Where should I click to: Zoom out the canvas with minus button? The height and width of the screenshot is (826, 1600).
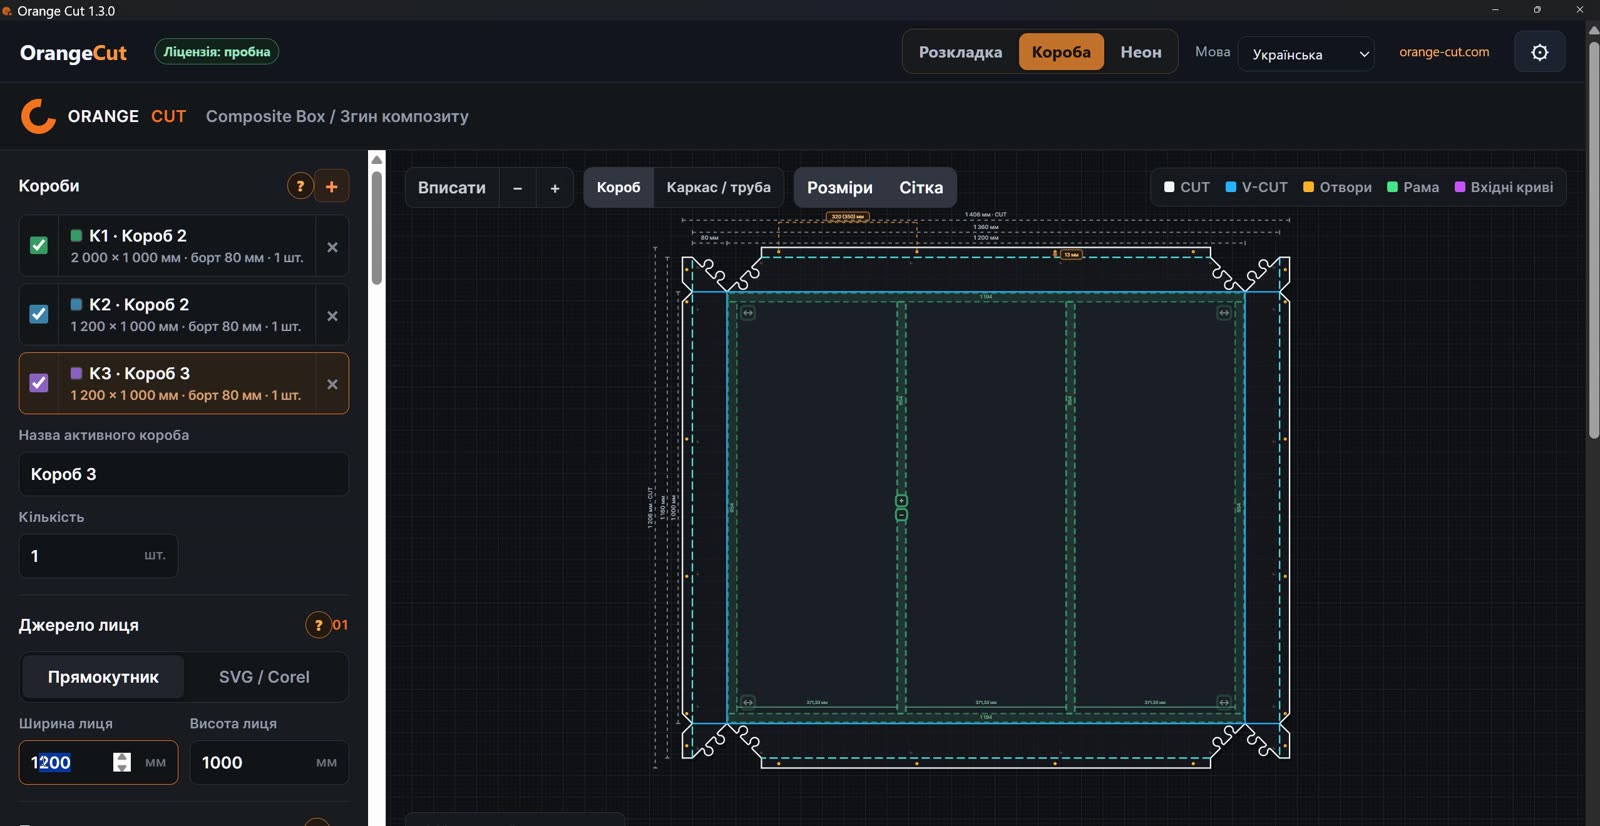pyautogui.click(x=517, y=188)
